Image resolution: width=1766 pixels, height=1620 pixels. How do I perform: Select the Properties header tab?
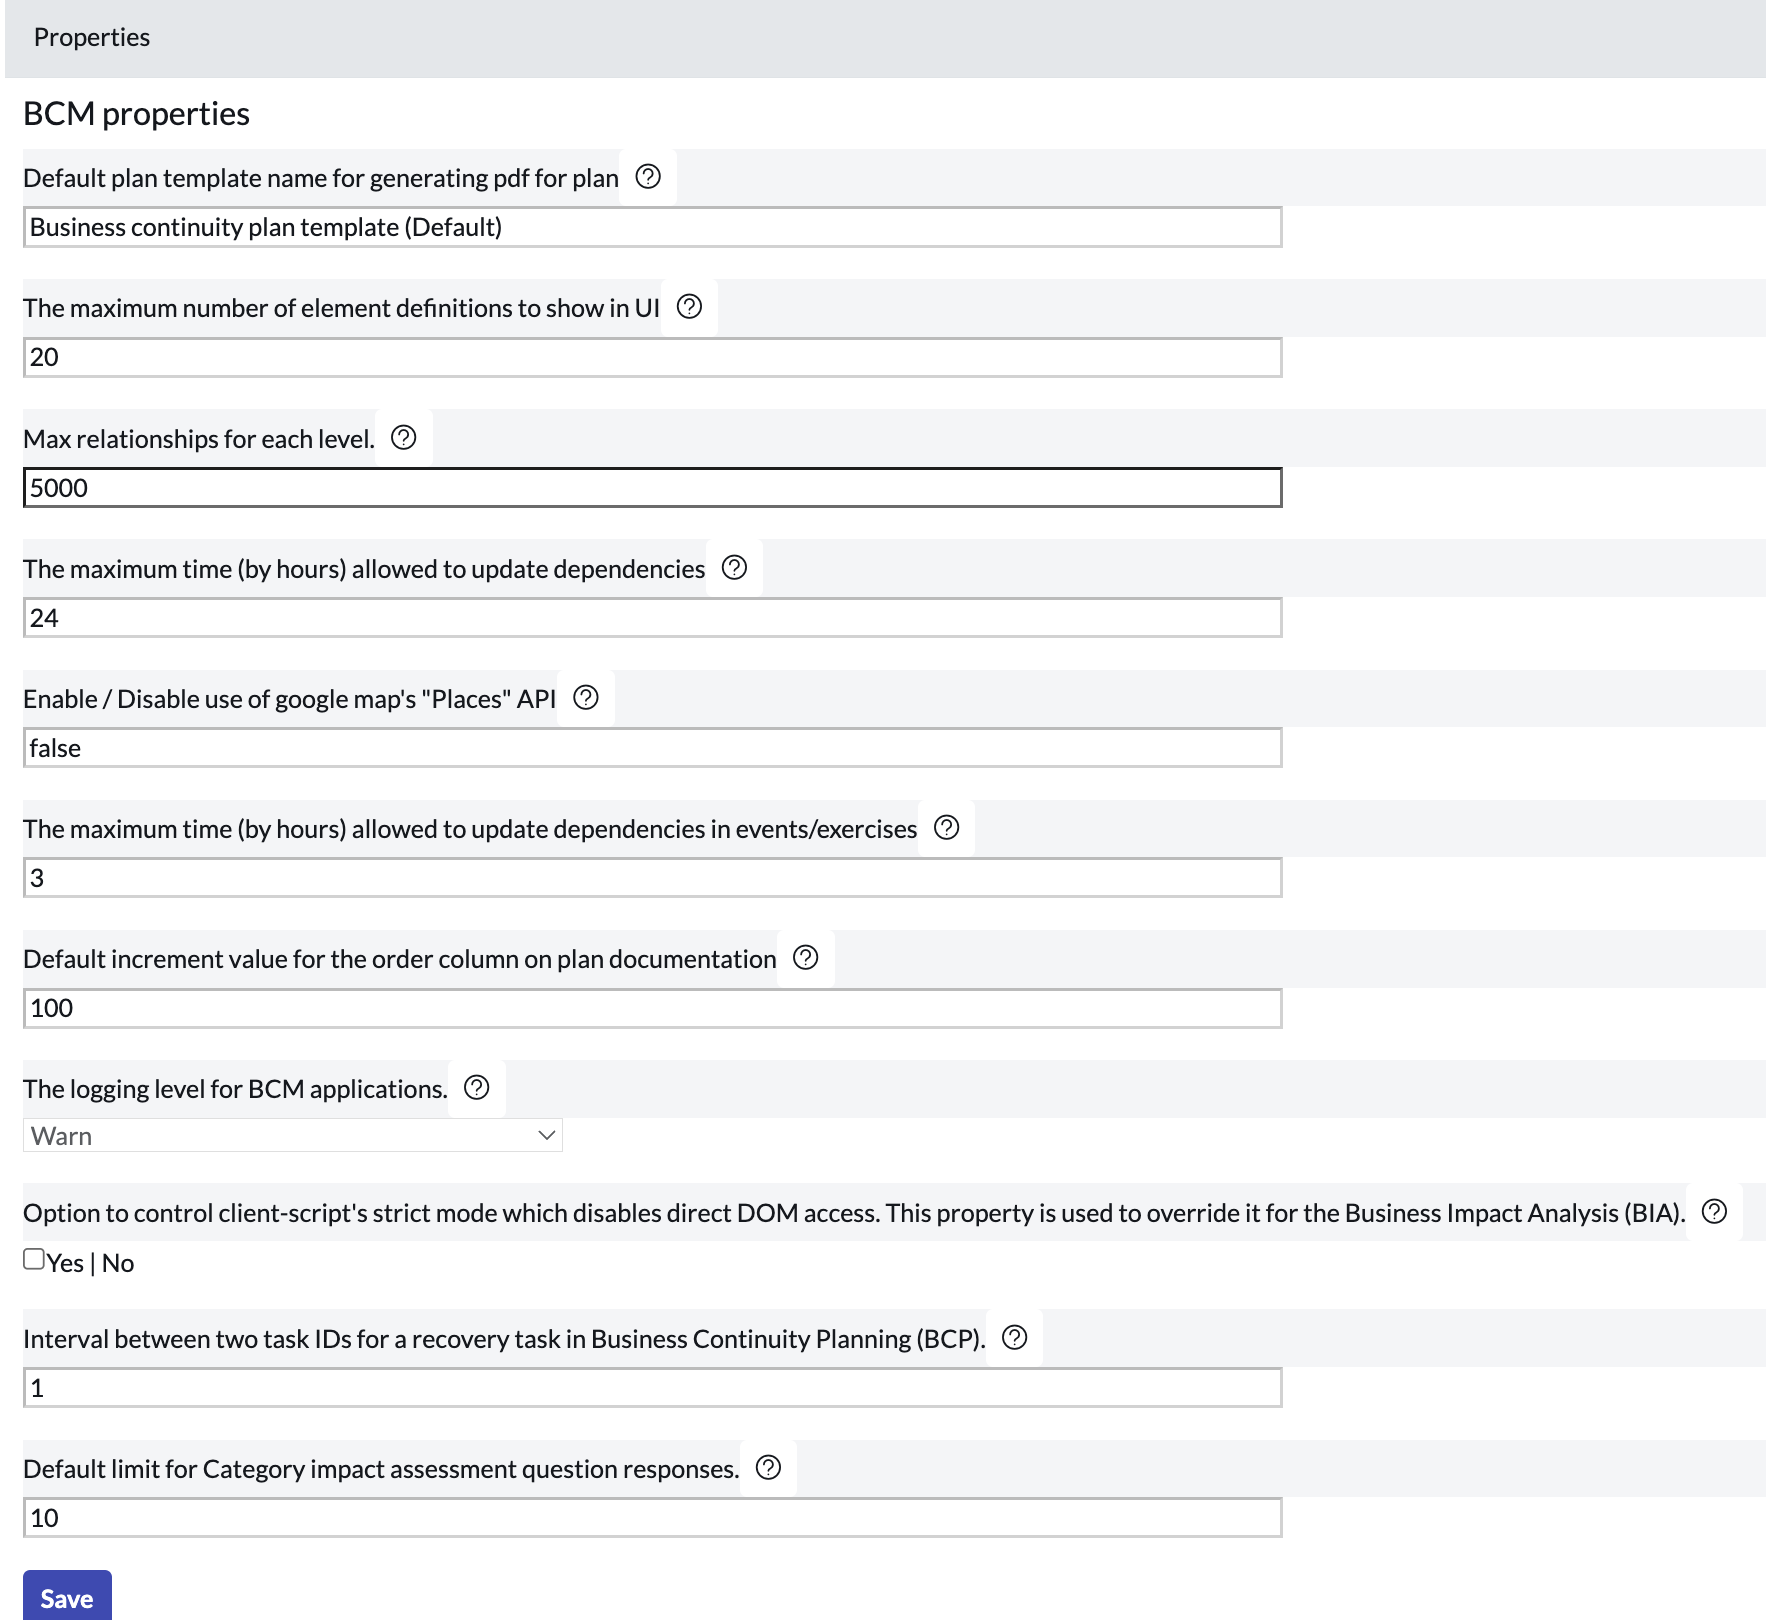click(x=92, y=38)
